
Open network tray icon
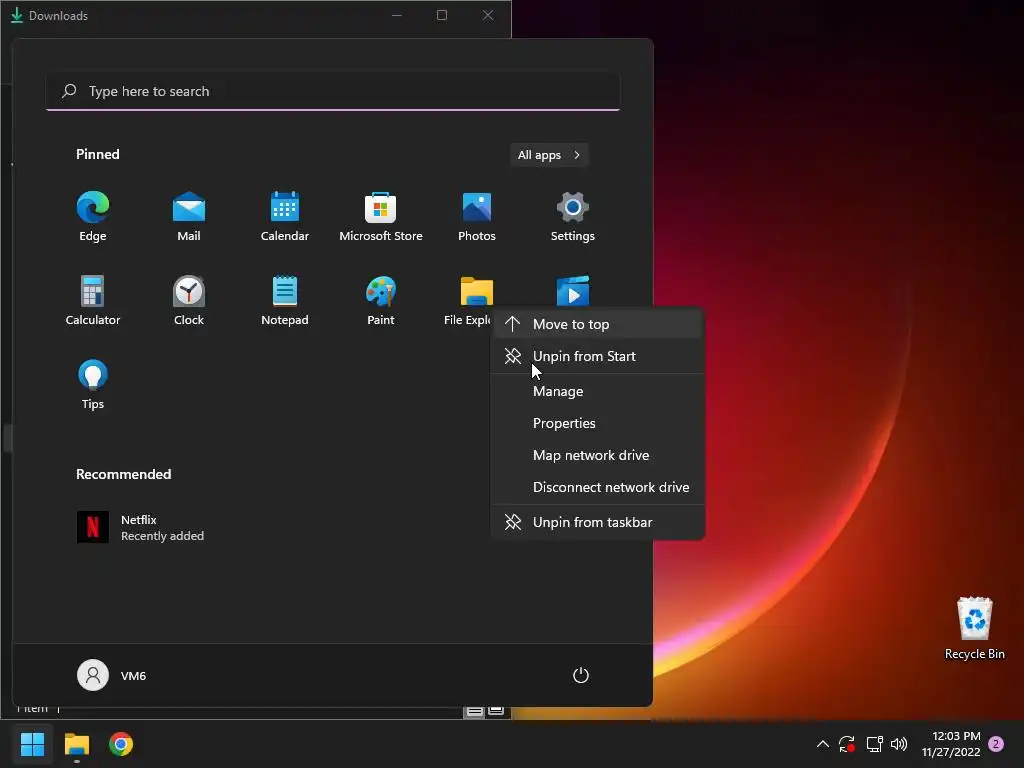(x=874, y=744)
